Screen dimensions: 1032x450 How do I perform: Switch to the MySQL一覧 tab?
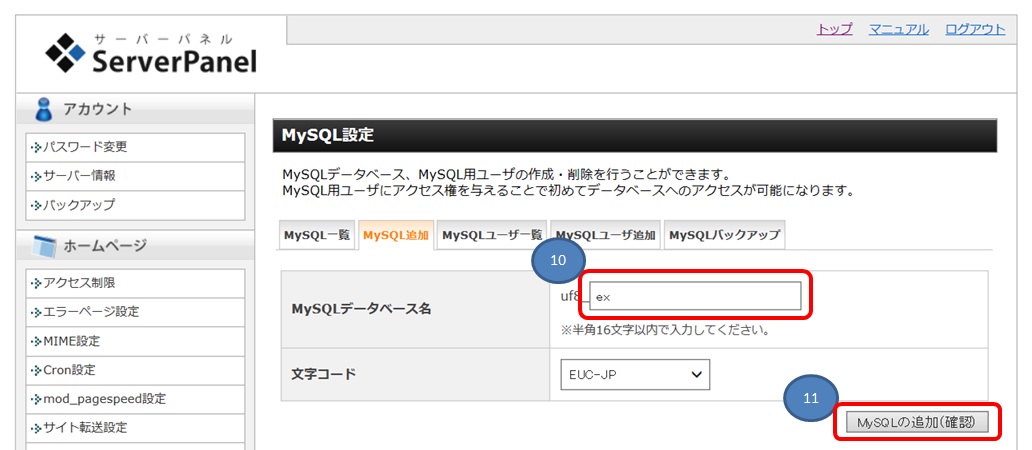coord(319,236)
